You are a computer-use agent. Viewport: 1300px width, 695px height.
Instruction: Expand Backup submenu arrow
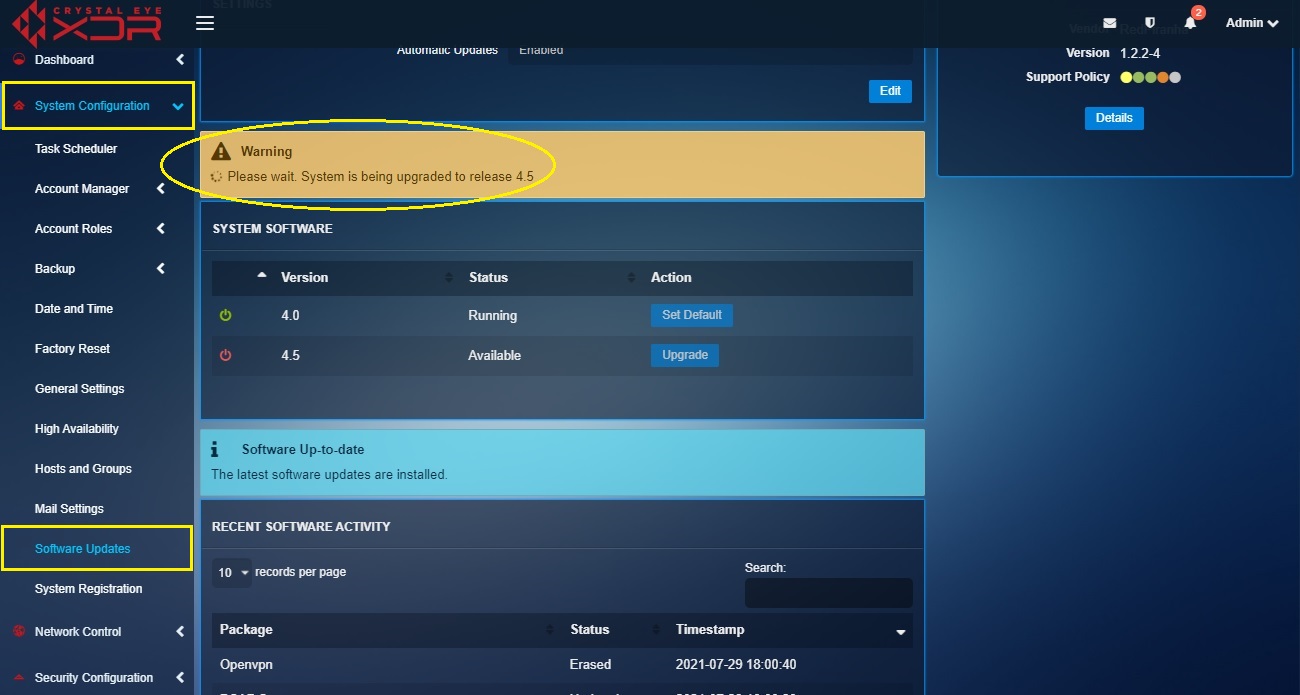[x=161, y=268]
